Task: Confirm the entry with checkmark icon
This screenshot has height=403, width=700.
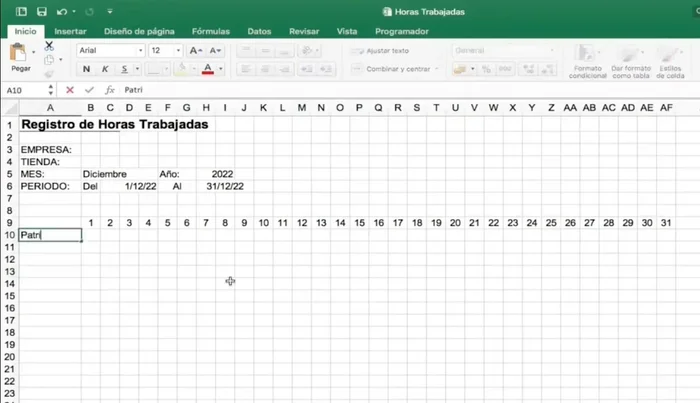Action: click(x=89, y=90)
